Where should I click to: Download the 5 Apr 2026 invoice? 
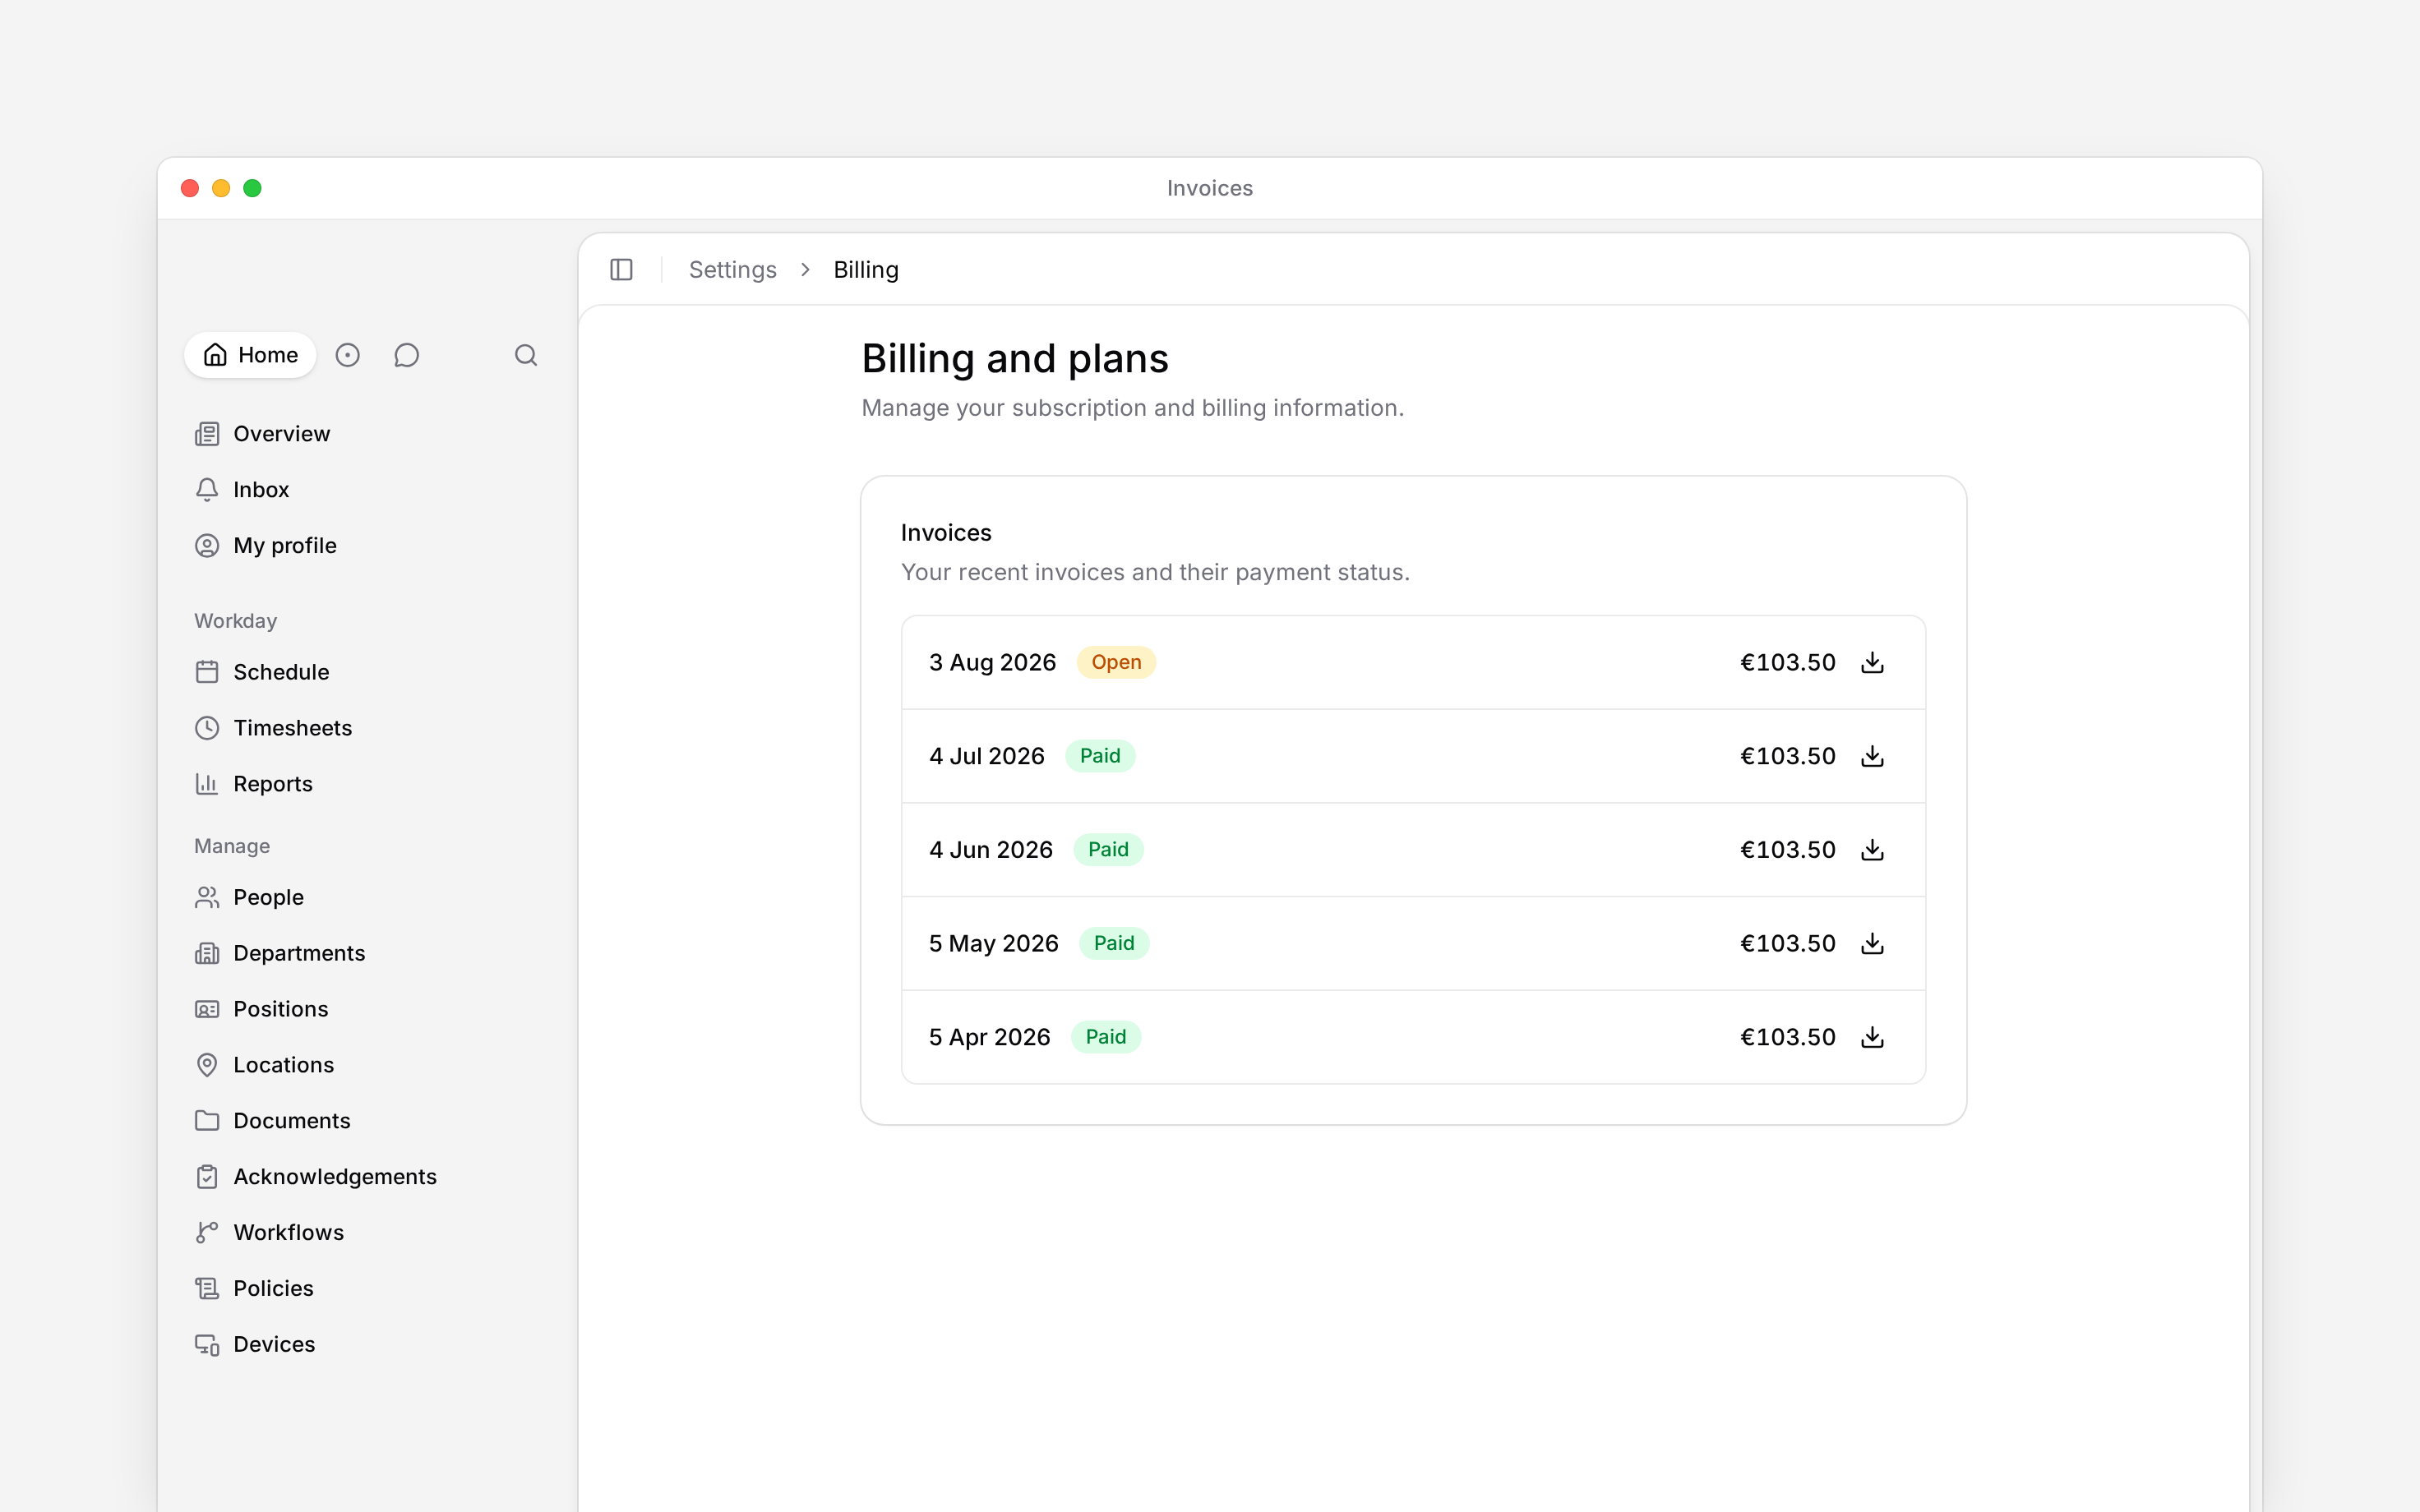(1872, 1037)
